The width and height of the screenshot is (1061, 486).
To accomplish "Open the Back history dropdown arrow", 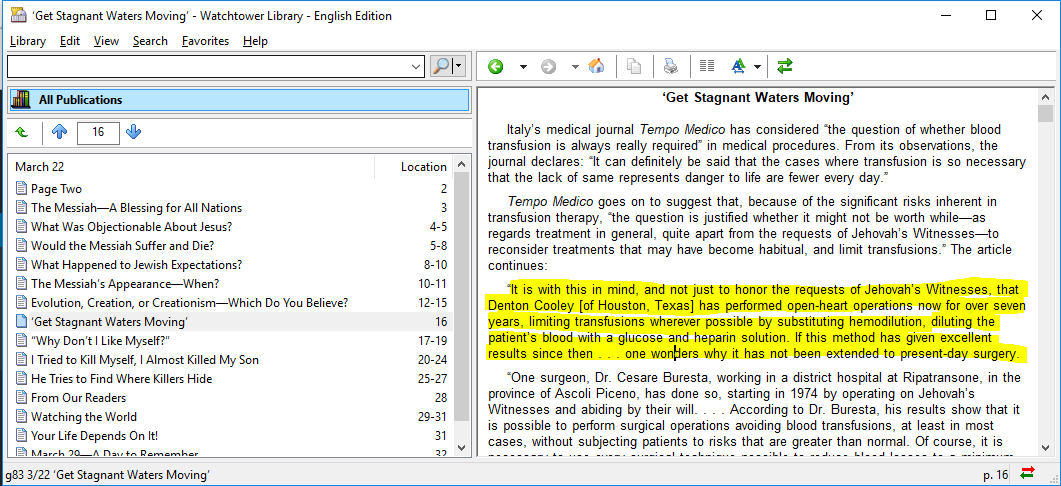I will point(522,67).
